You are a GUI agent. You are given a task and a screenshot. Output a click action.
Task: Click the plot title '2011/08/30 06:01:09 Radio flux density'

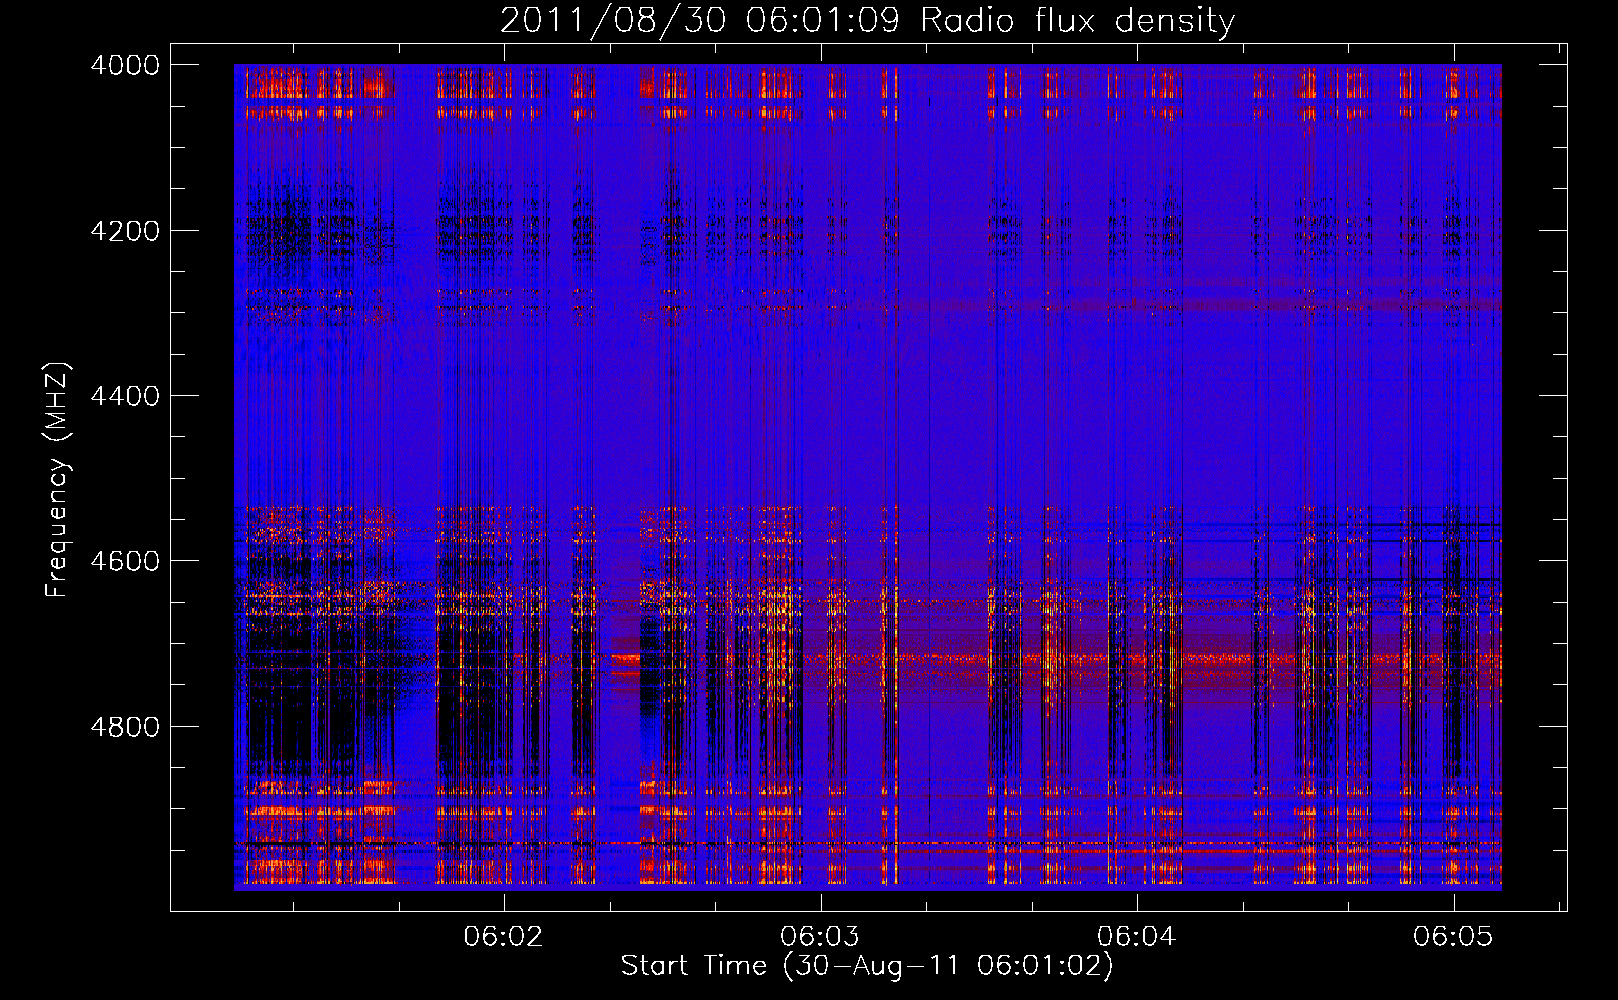[x=867, y=20]
